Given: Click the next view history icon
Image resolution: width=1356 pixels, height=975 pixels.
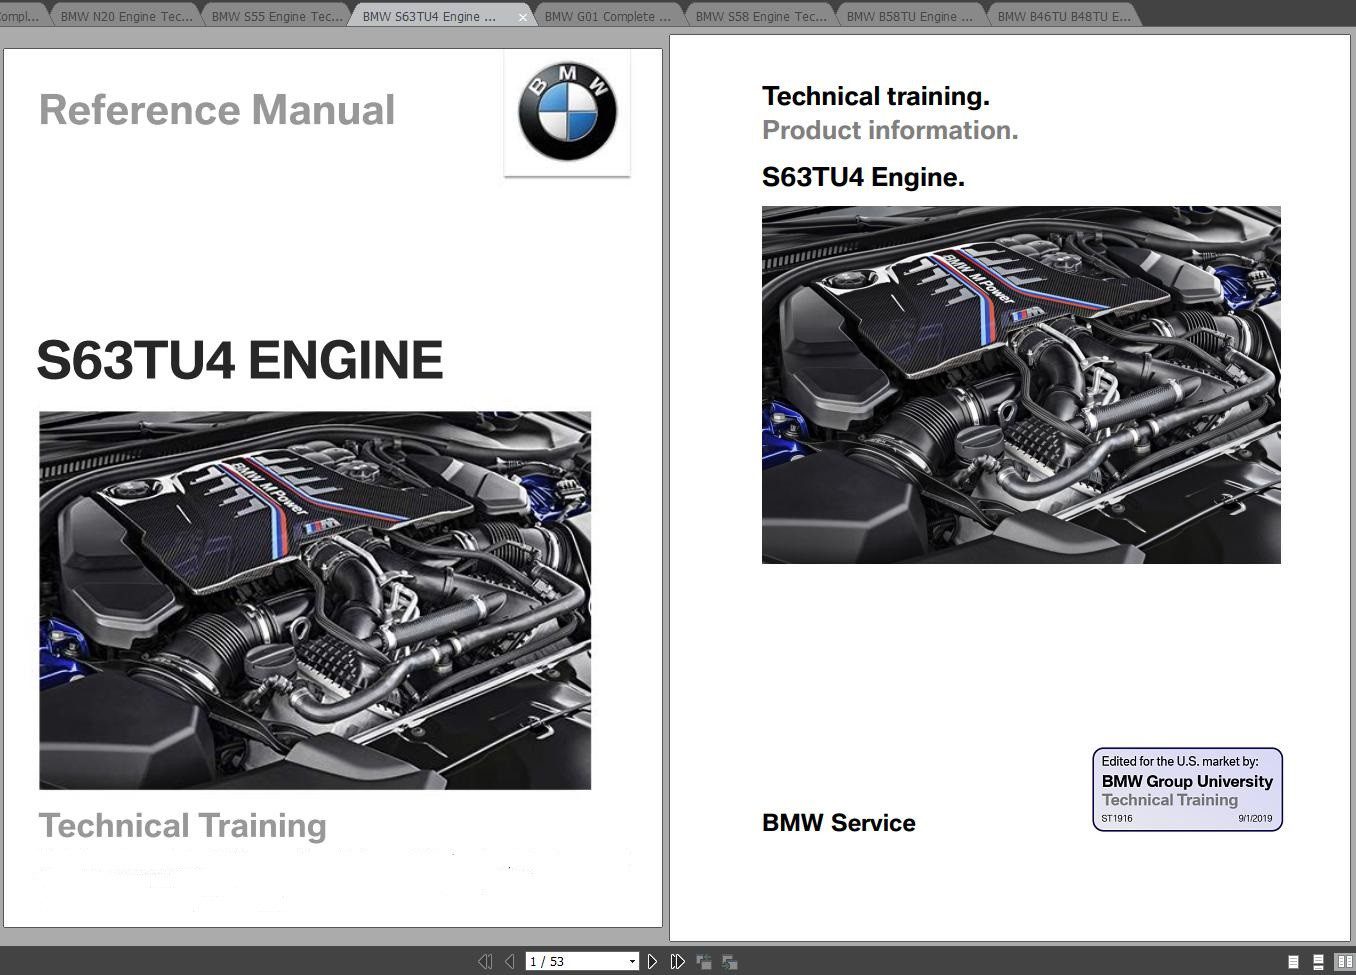Looking at the screenshot, I should (730, 961).
